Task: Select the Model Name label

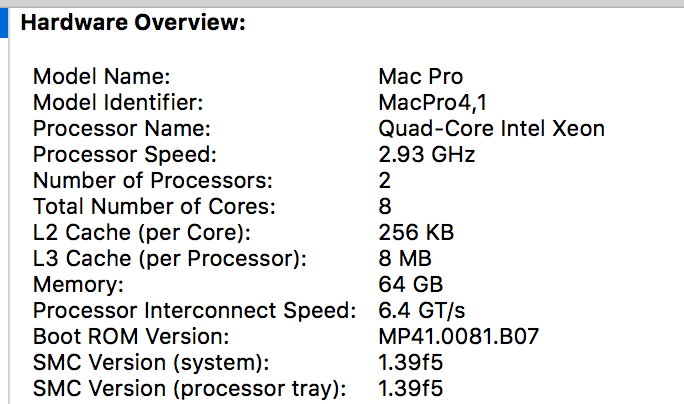Action: click(102, 77)
